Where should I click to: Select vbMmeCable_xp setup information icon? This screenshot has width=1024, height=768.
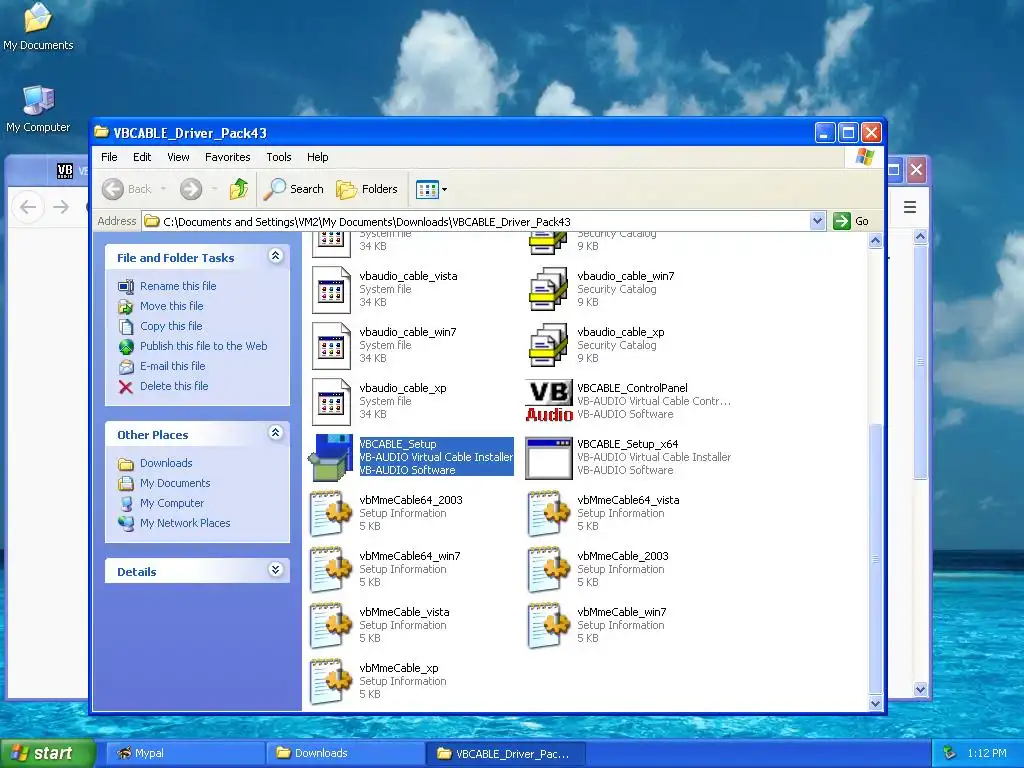click(331, 682)
